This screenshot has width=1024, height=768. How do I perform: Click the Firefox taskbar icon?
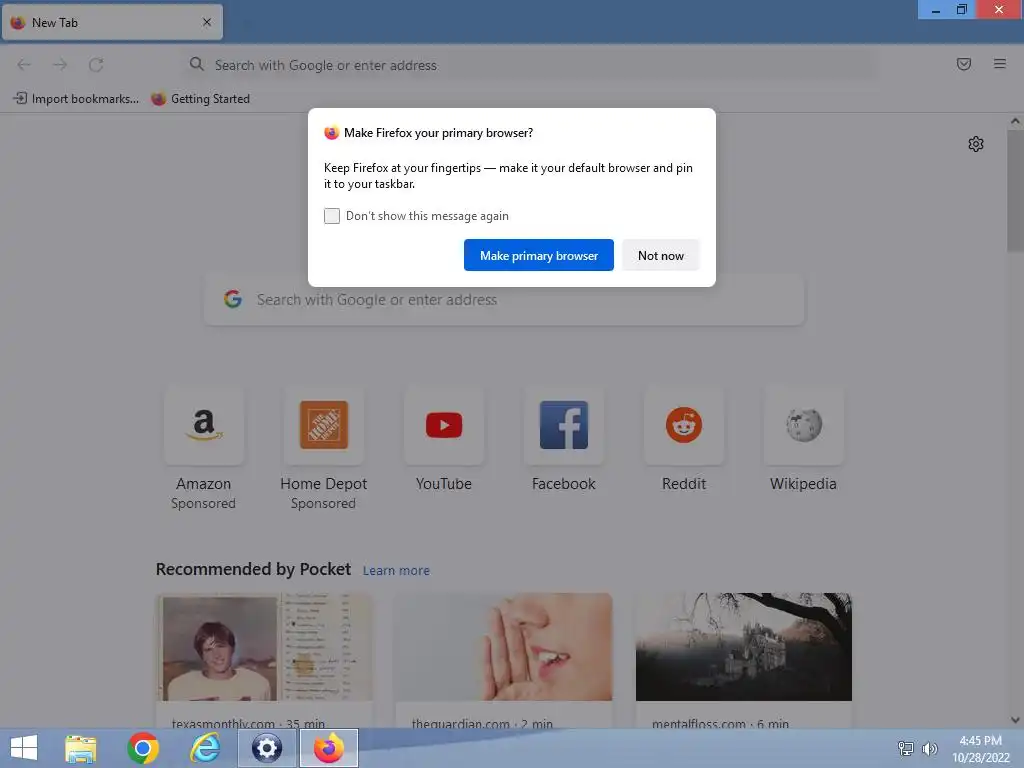pyautogui.click(x=328, y=748)
